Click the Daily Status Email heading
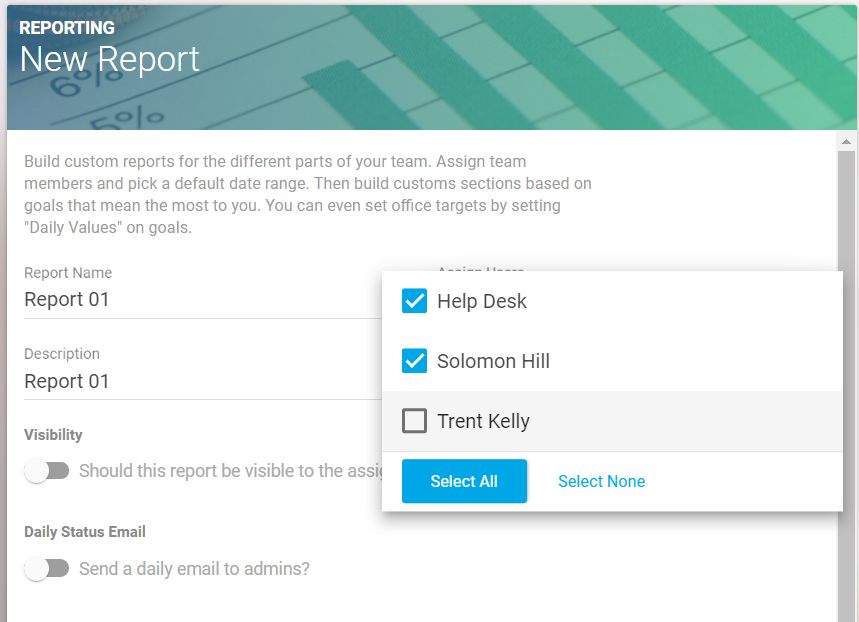The width and height of the screenshot is (859, 622). (x=85, y=532)
